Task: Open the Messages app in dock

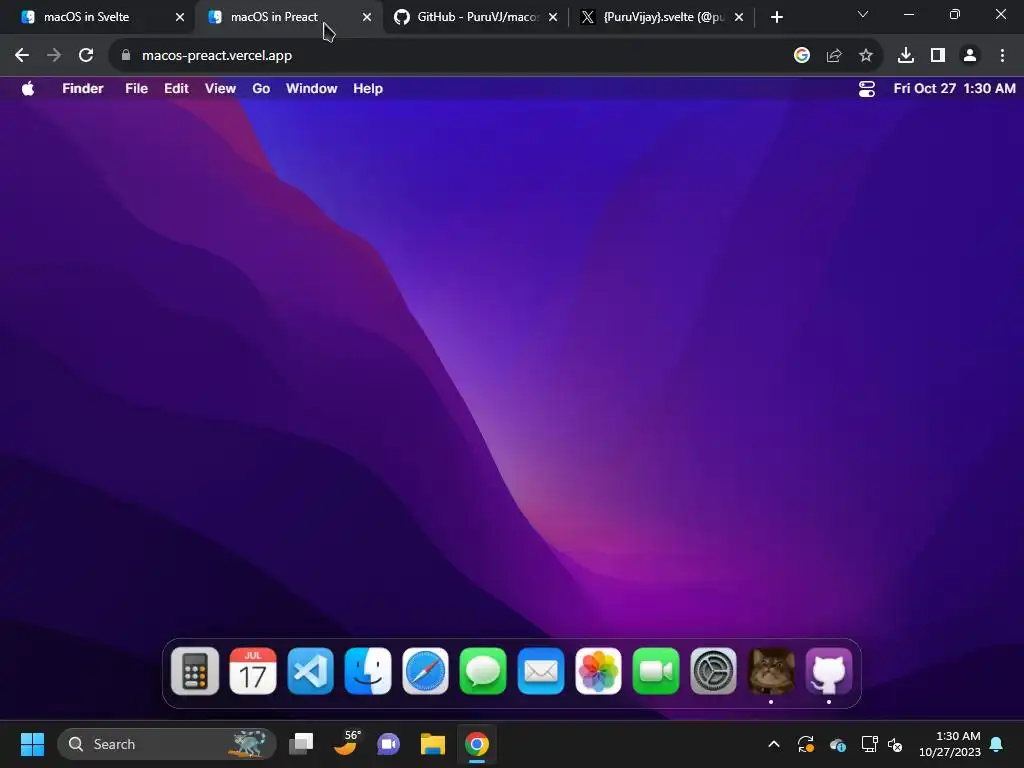Action: click(x=483, y=671)
